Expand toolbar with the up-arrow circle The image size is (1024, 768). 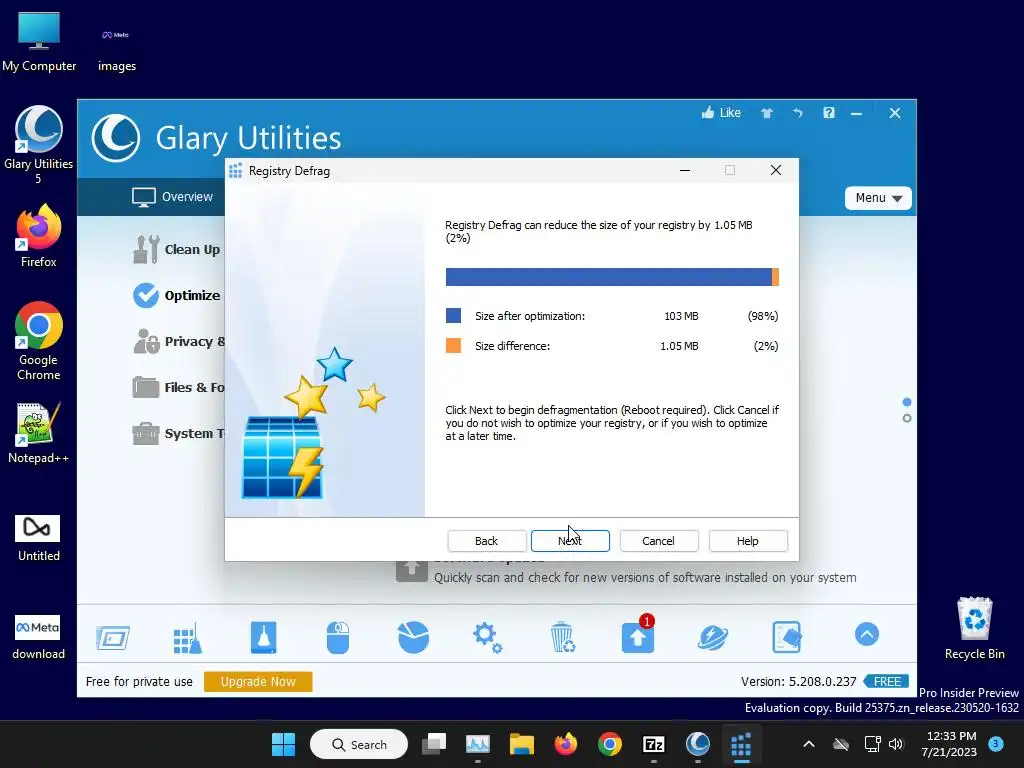coord(867,634)
